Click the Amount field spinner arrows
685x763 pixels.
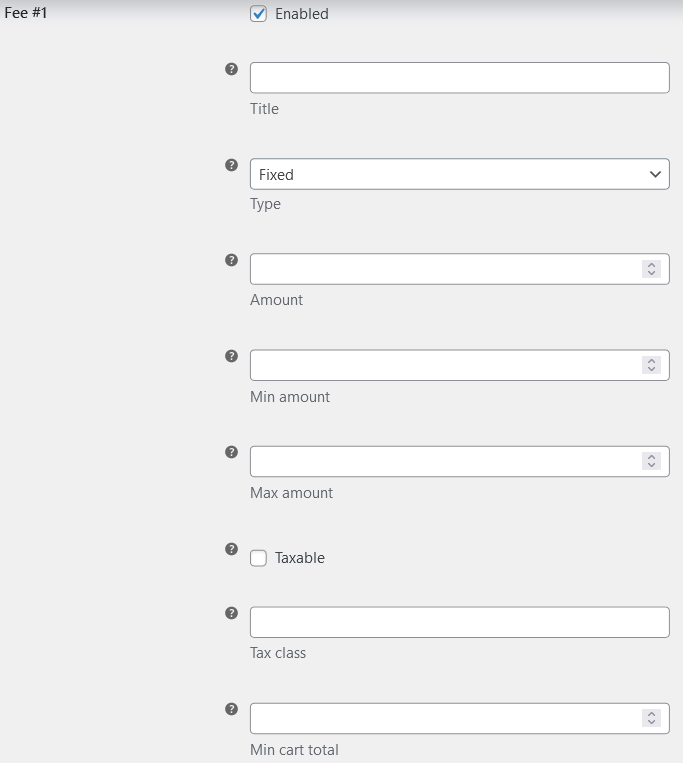click(651, 269)
